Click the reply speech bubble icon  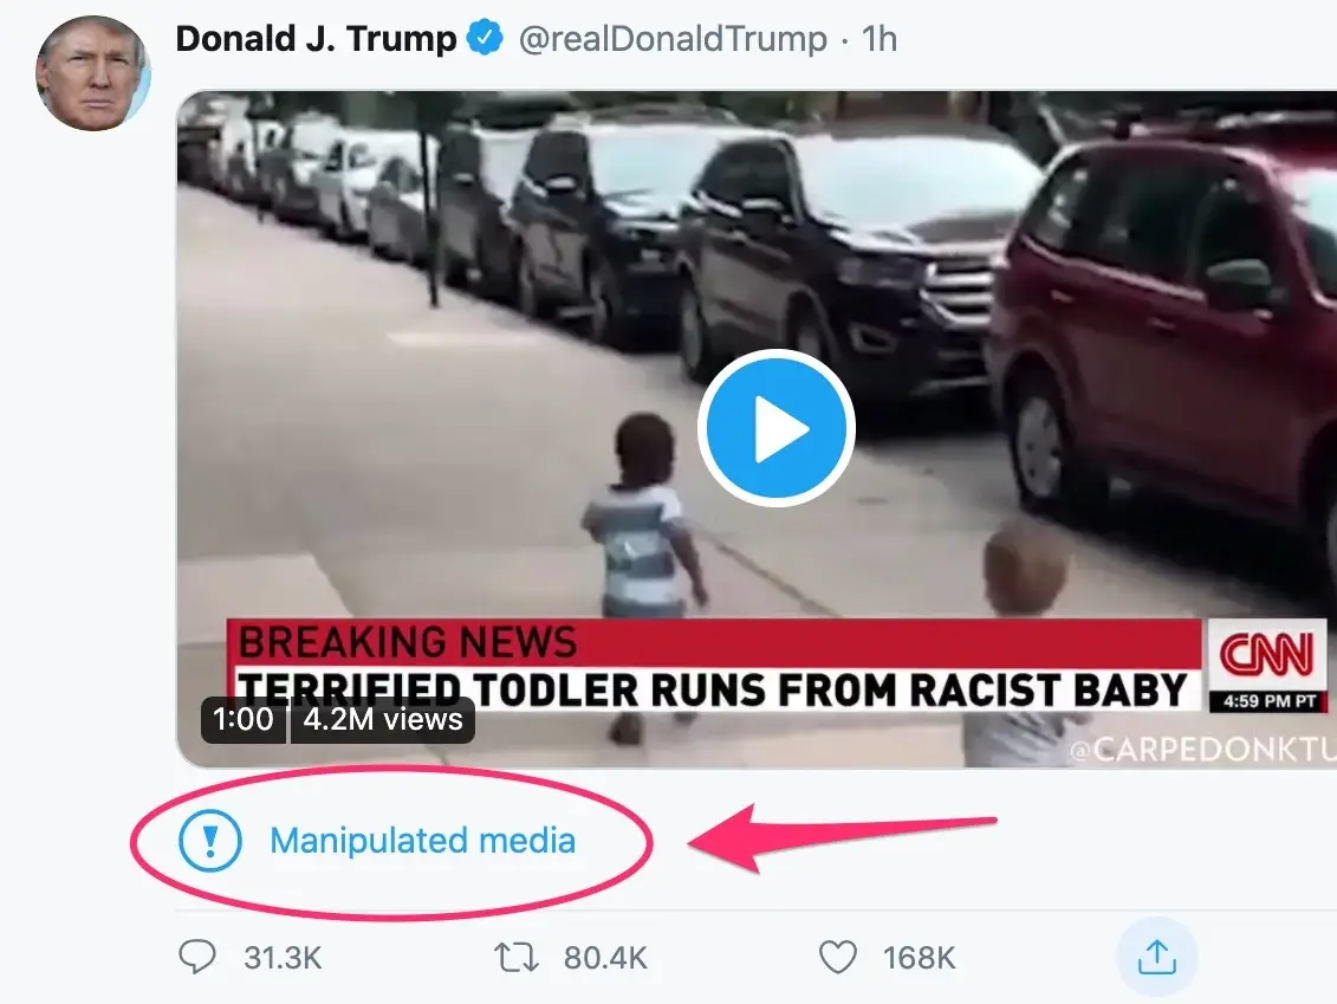click(x=197, y=957)
